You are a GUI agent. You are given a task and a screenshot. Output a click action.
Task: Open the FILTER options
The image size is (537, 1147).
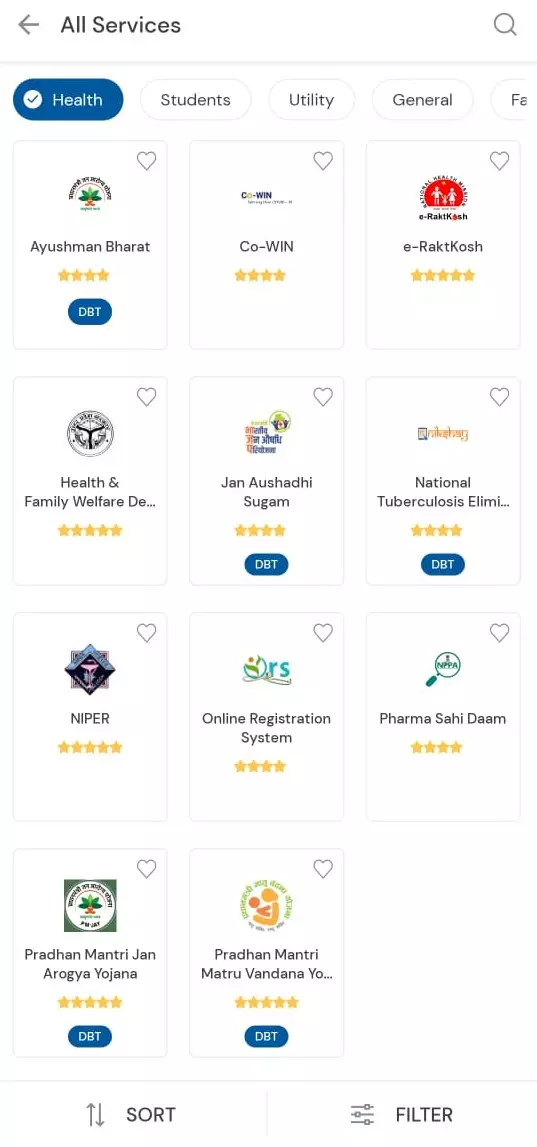pos(402,1115)
